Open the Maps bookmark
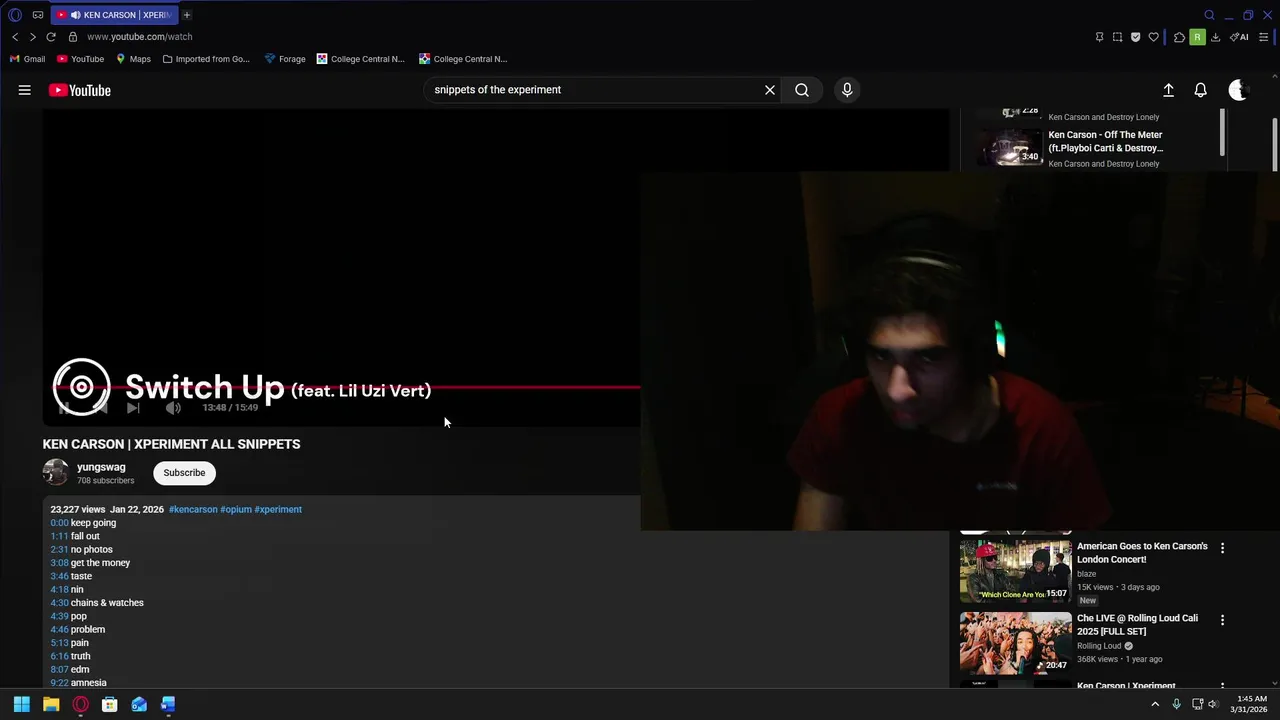The image size is (1280, 720). pos(133,59)
